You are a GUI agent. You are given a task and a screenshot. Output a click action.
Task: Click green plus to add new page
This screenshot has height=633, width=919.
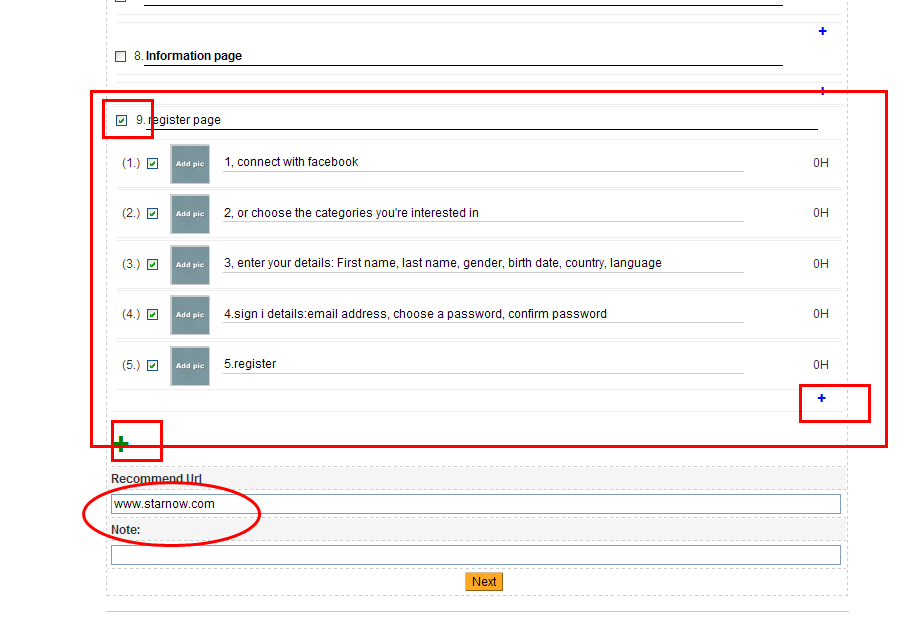(121, 444)
